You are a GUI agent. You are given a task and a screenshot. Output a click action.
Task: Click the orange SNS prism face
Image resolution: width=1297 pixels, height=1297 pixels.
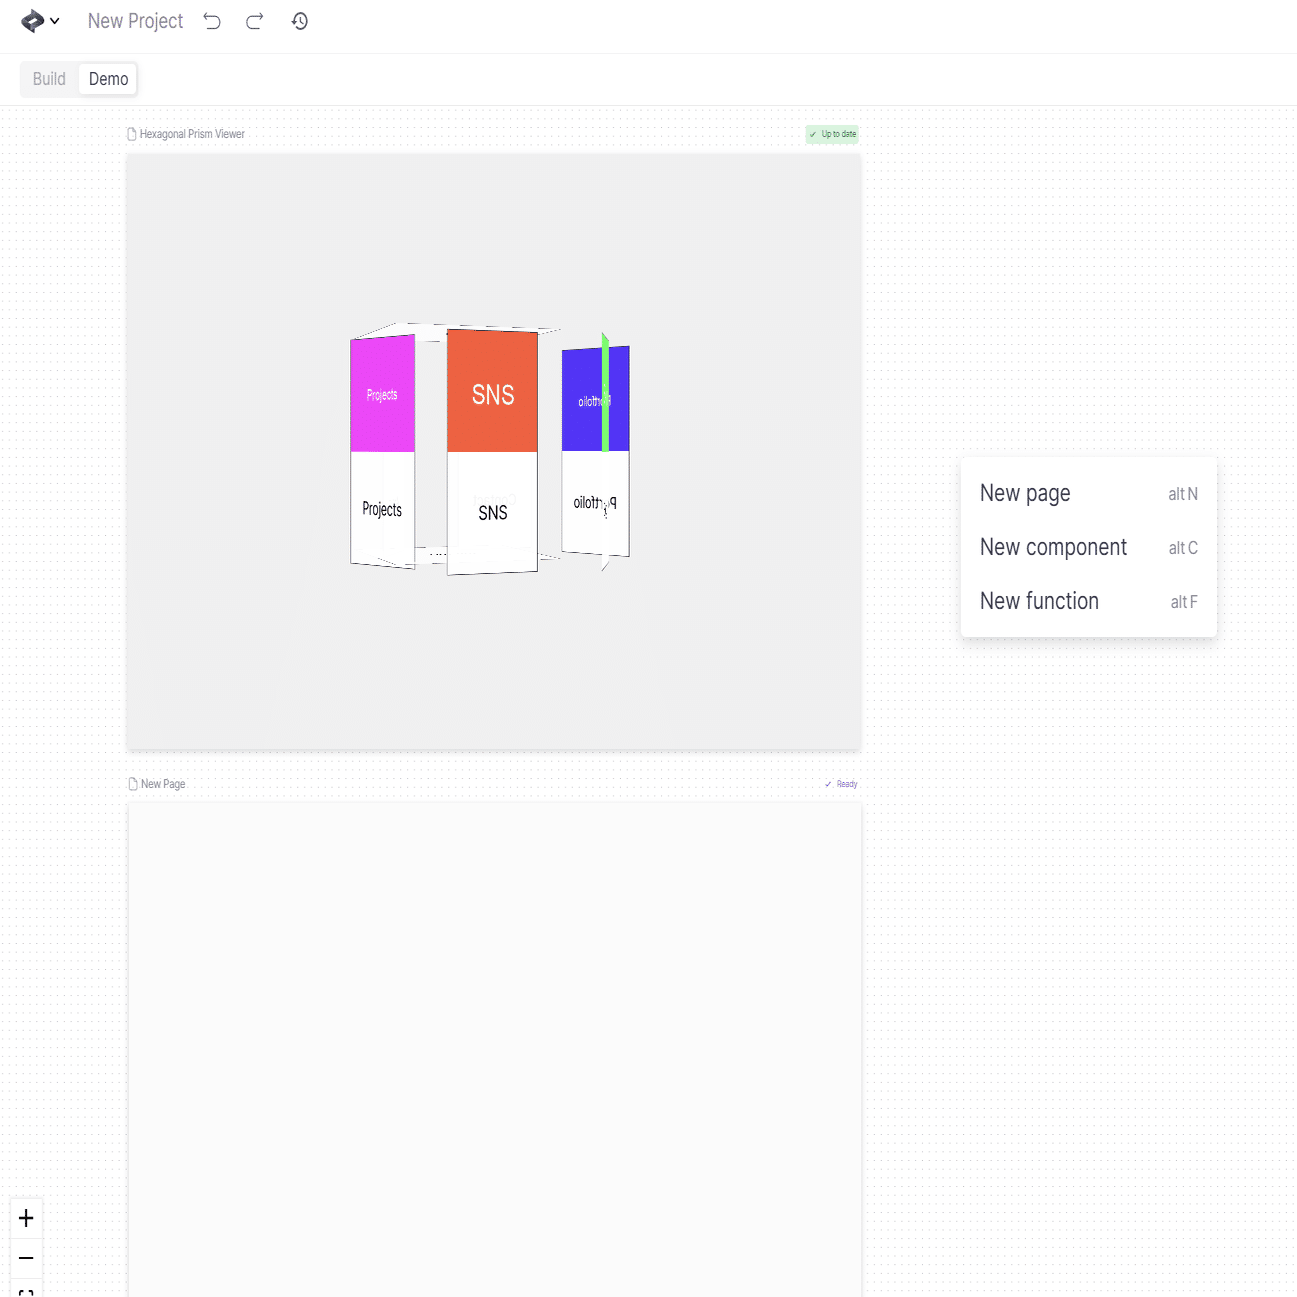pos(492,393)
